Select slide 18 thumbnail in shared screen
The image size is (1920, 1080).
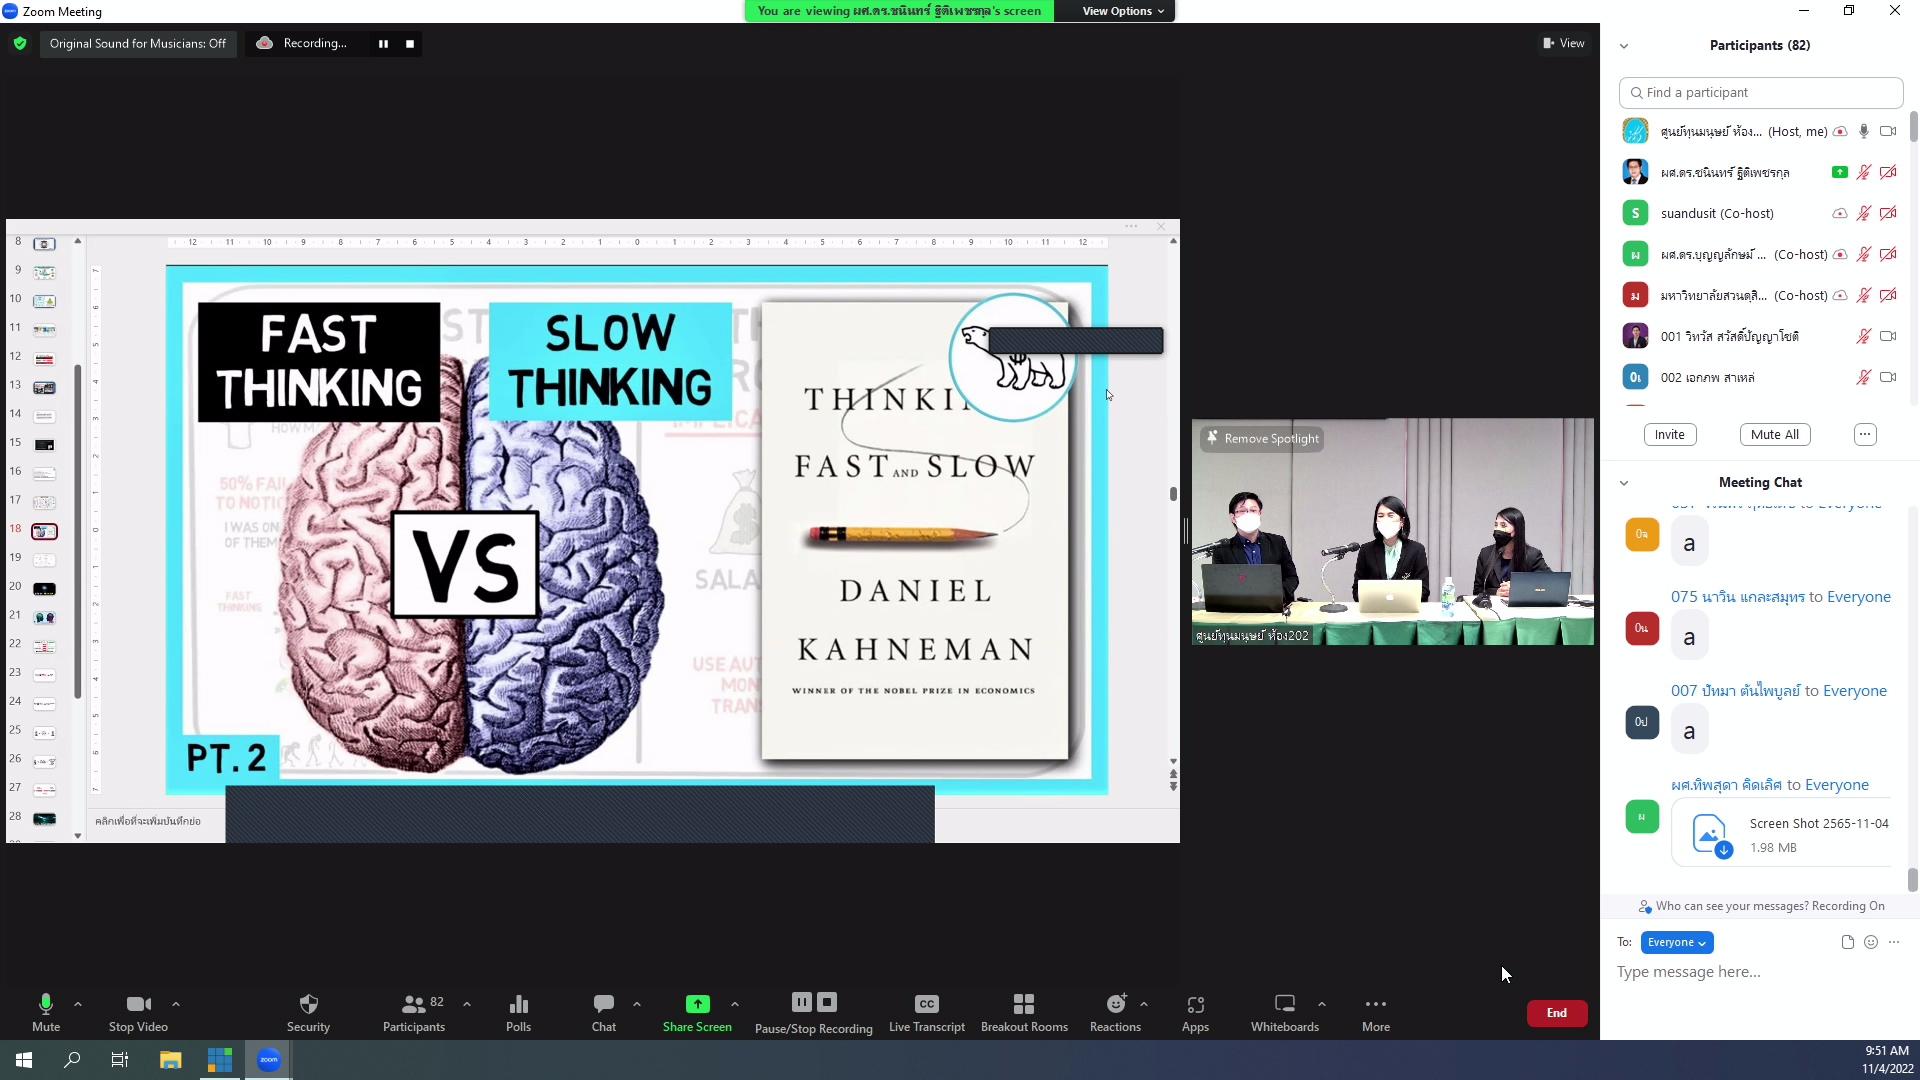click(44, 531)
